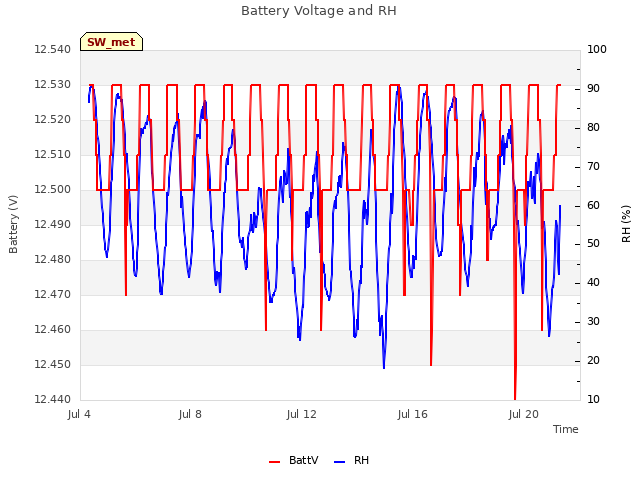Screen dimensions: 640x480
Task: Click the 60 value on RH axis
Action: 593,205
